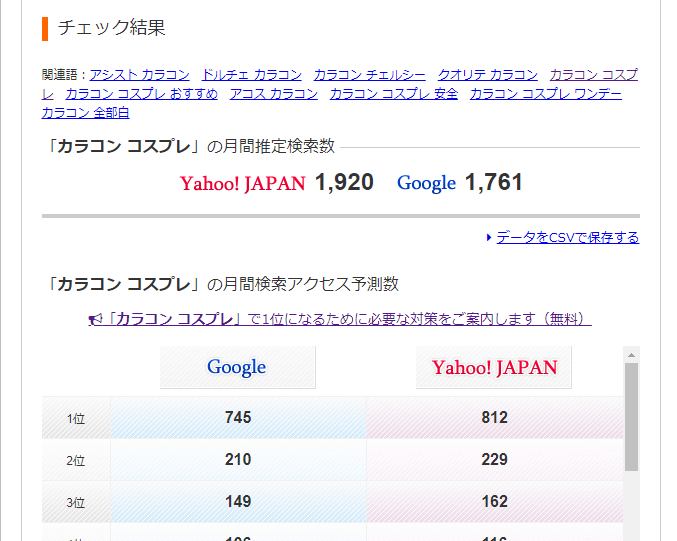Open related keyword アコス カラコン link
Viewport: 677px width, 541px height.
[274, 94]
